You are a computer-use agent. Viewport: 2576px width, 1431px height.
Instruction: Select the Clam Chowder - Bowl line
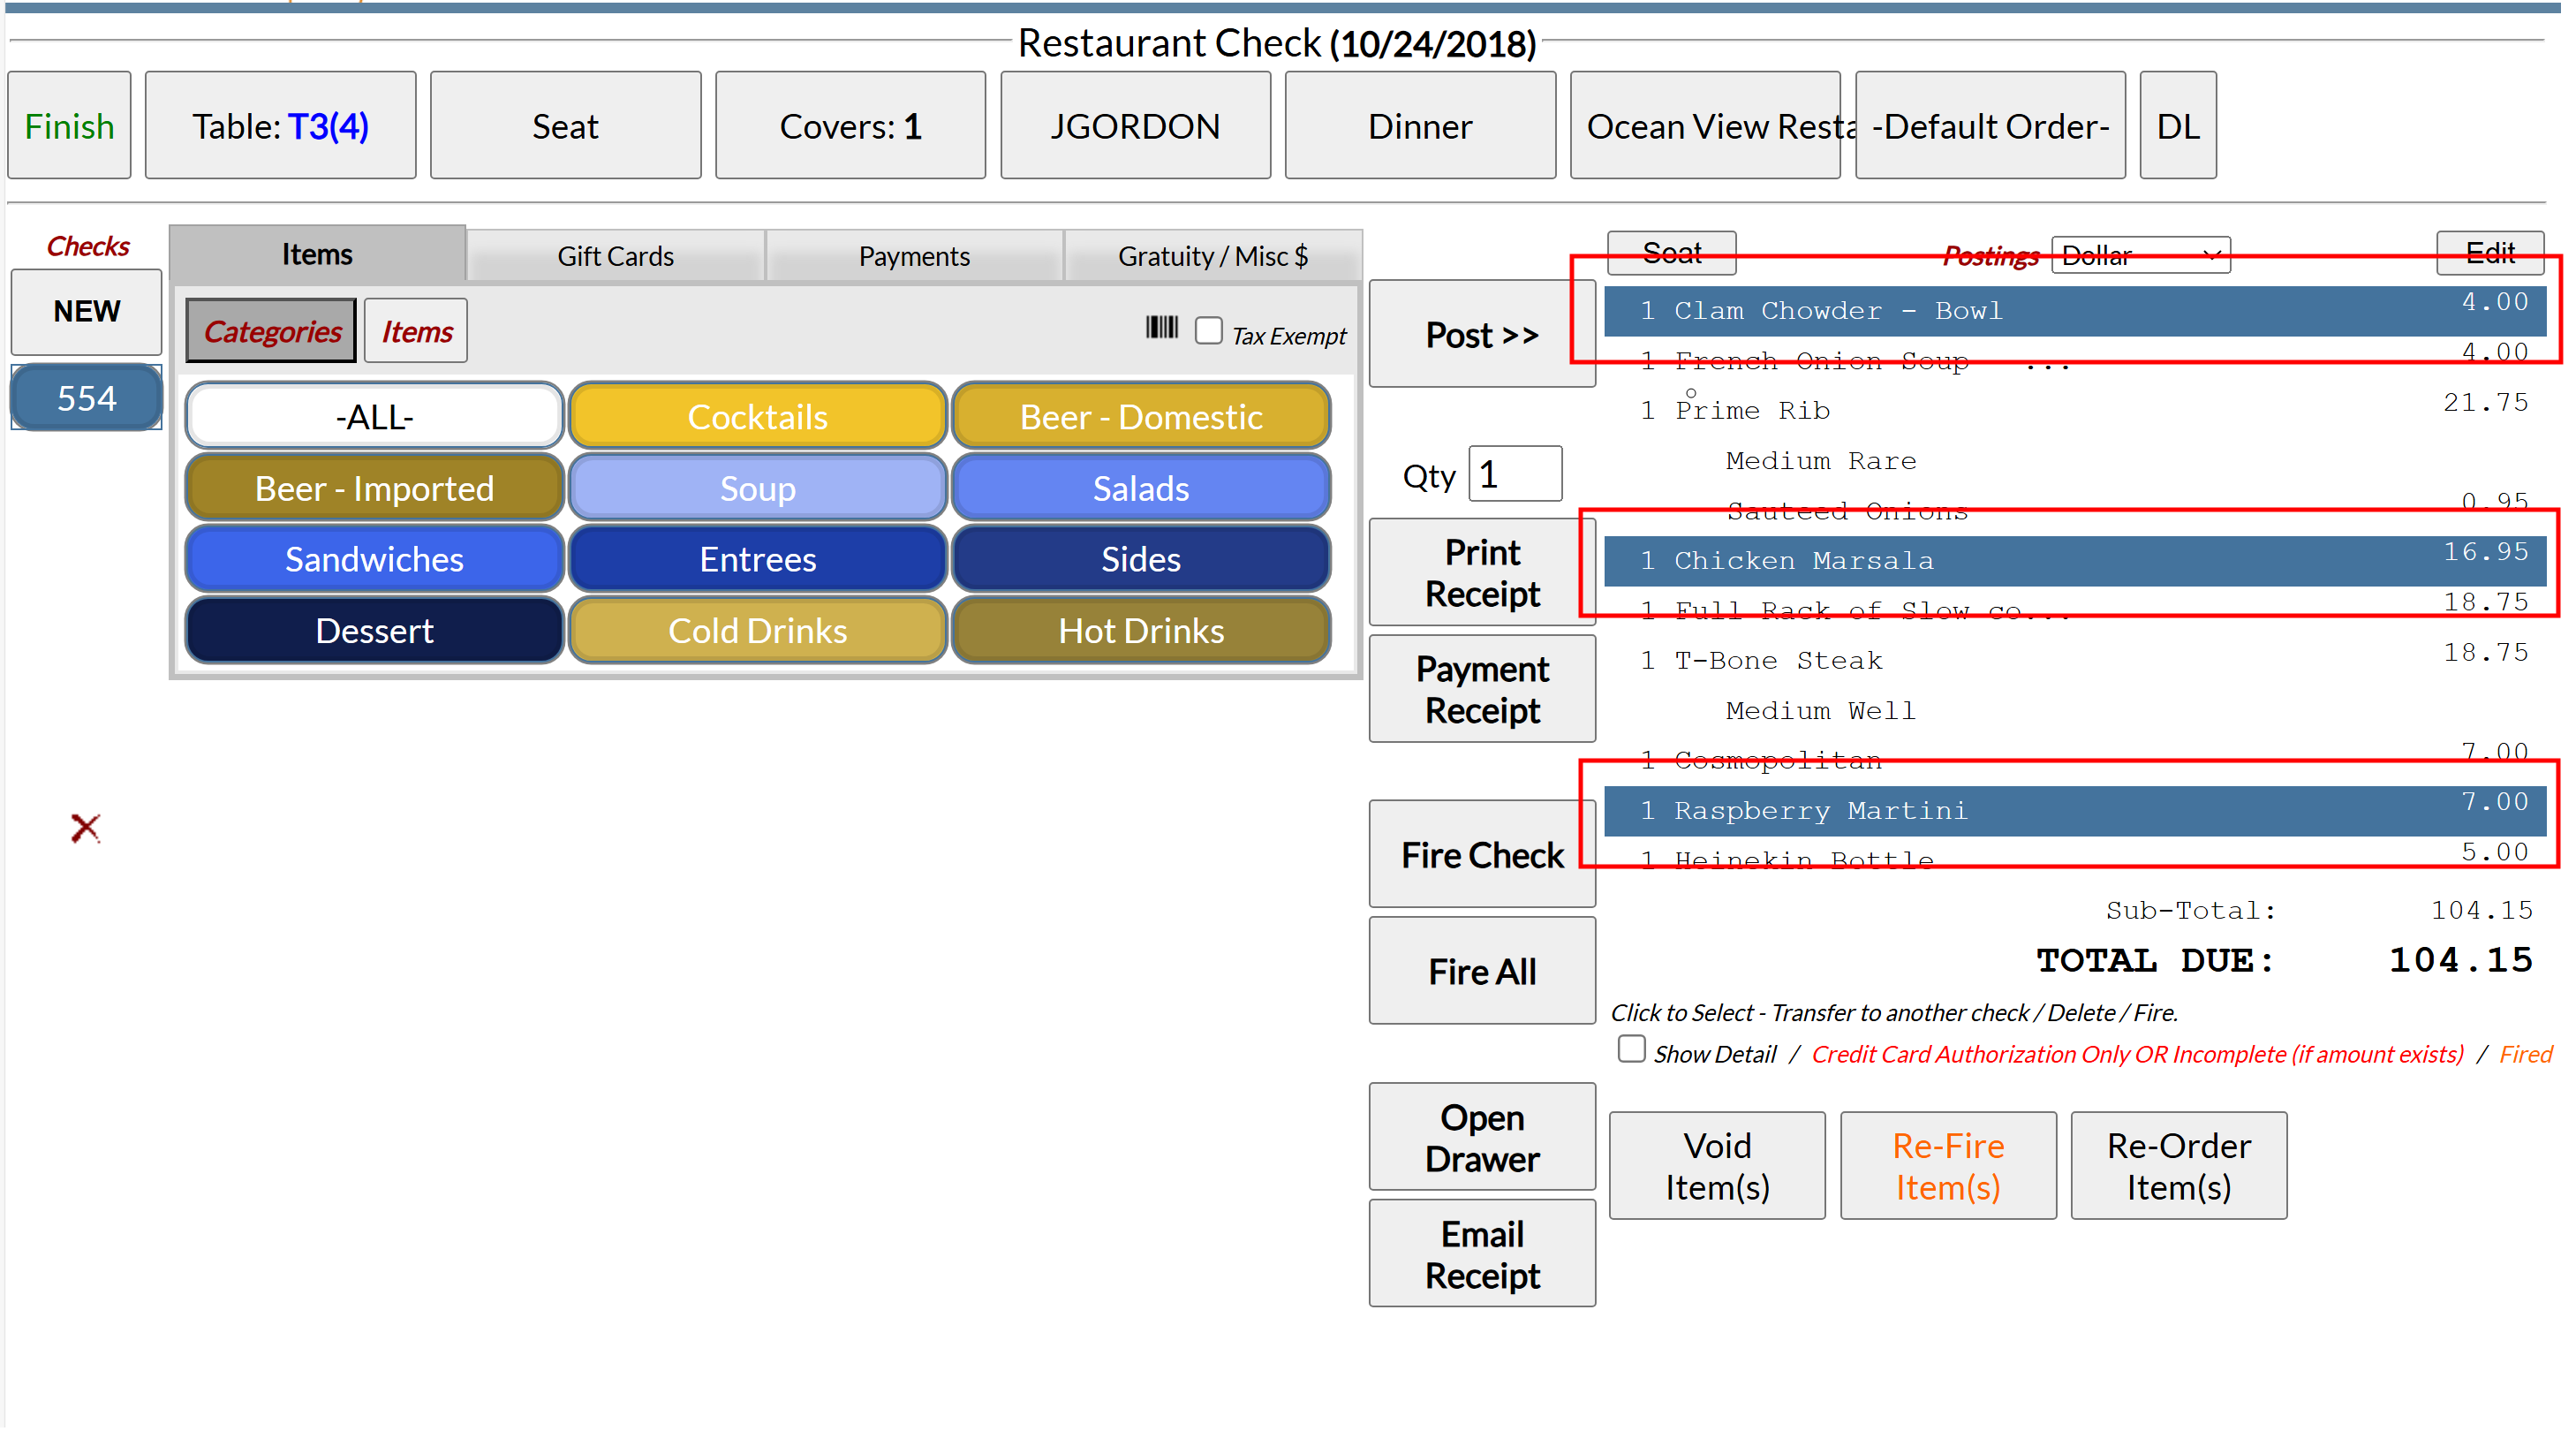pyautogui.click(x=2075, y=311)
